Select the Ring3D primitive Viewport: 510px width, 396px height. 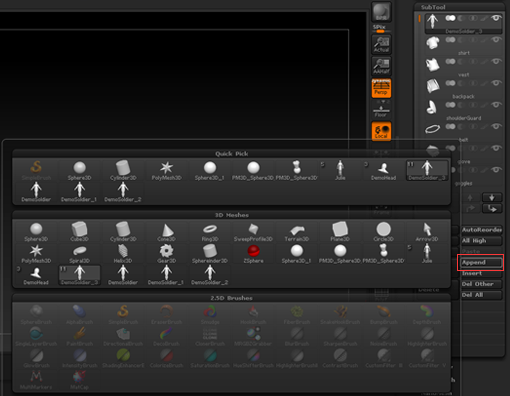[210, 232]
